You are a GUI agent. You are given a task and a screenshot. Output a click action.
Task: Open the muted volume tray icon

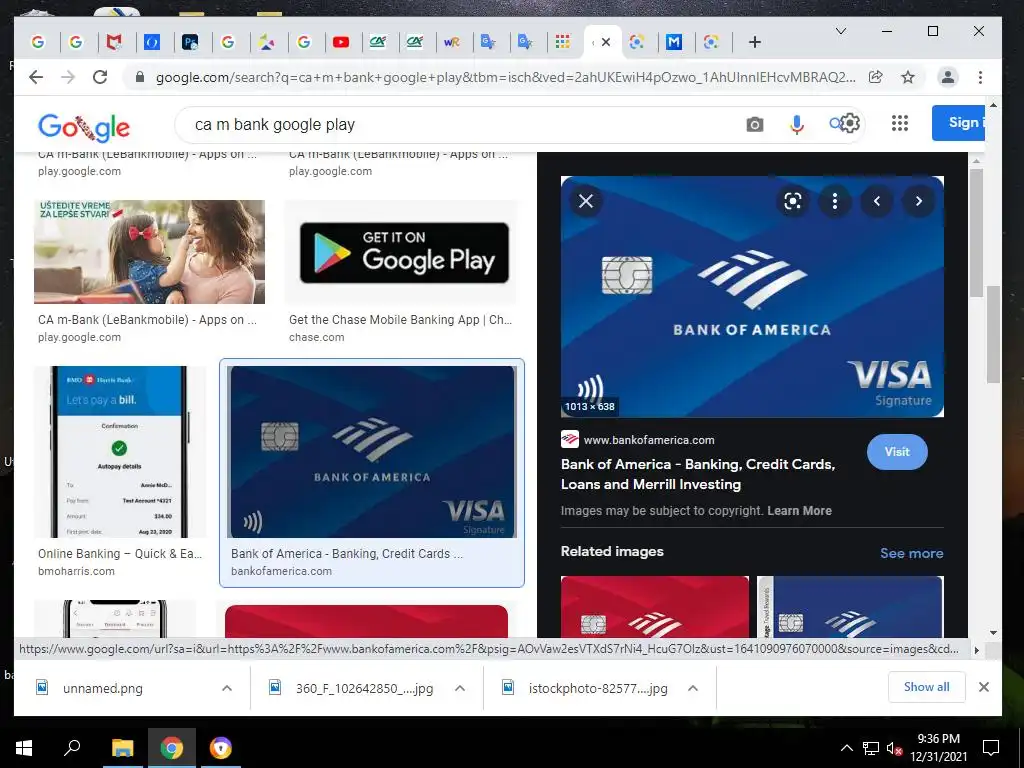pyautogui.click(x=894, y=748)
